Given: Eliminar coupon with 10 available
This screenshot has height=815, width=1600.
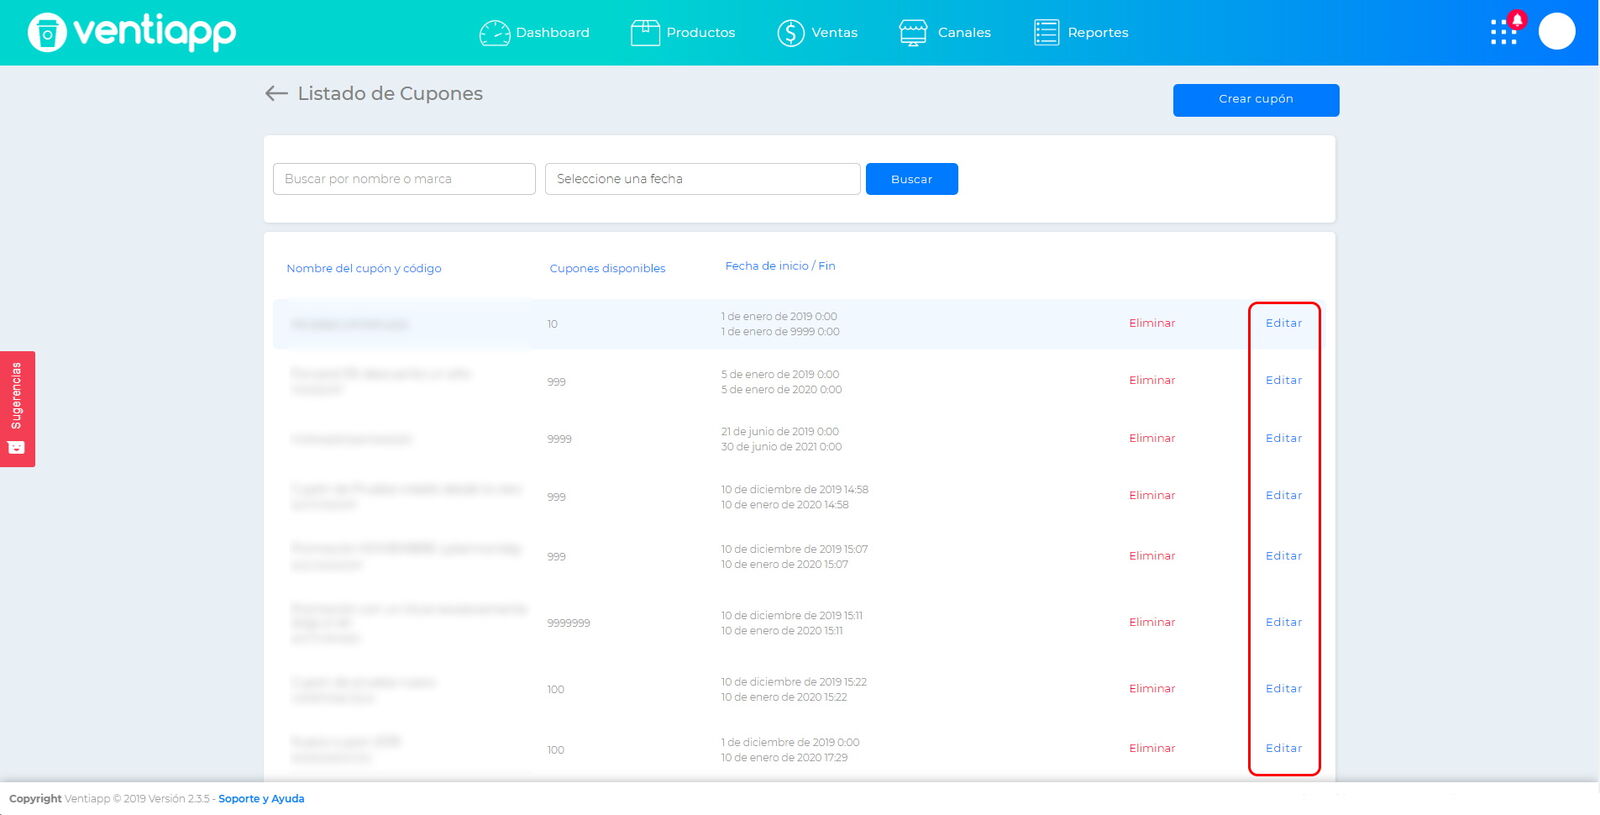Looking at the screenshot, I should click(1152, 323).
